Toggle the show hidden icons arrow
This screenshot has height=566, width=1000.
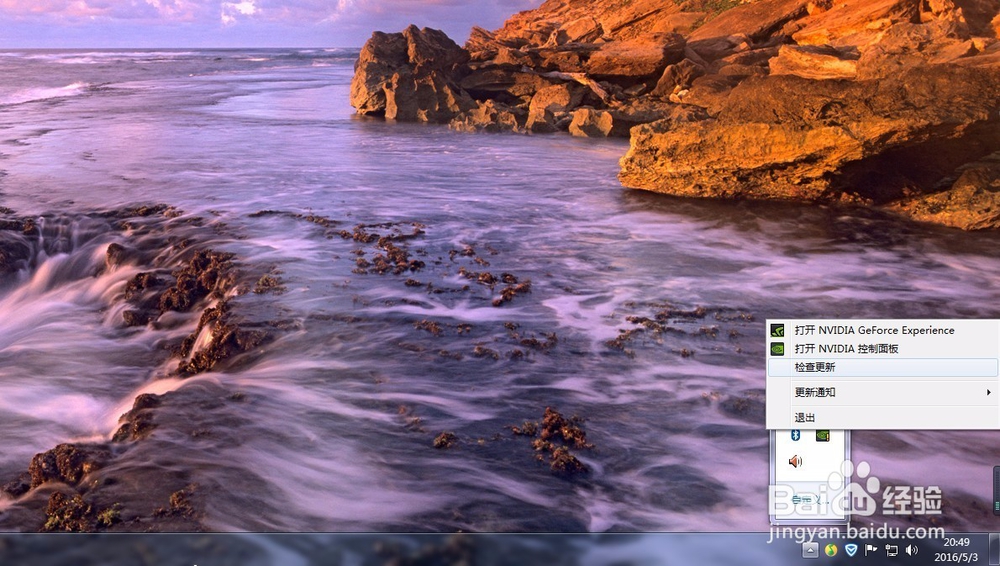click(x=810, y=550)
